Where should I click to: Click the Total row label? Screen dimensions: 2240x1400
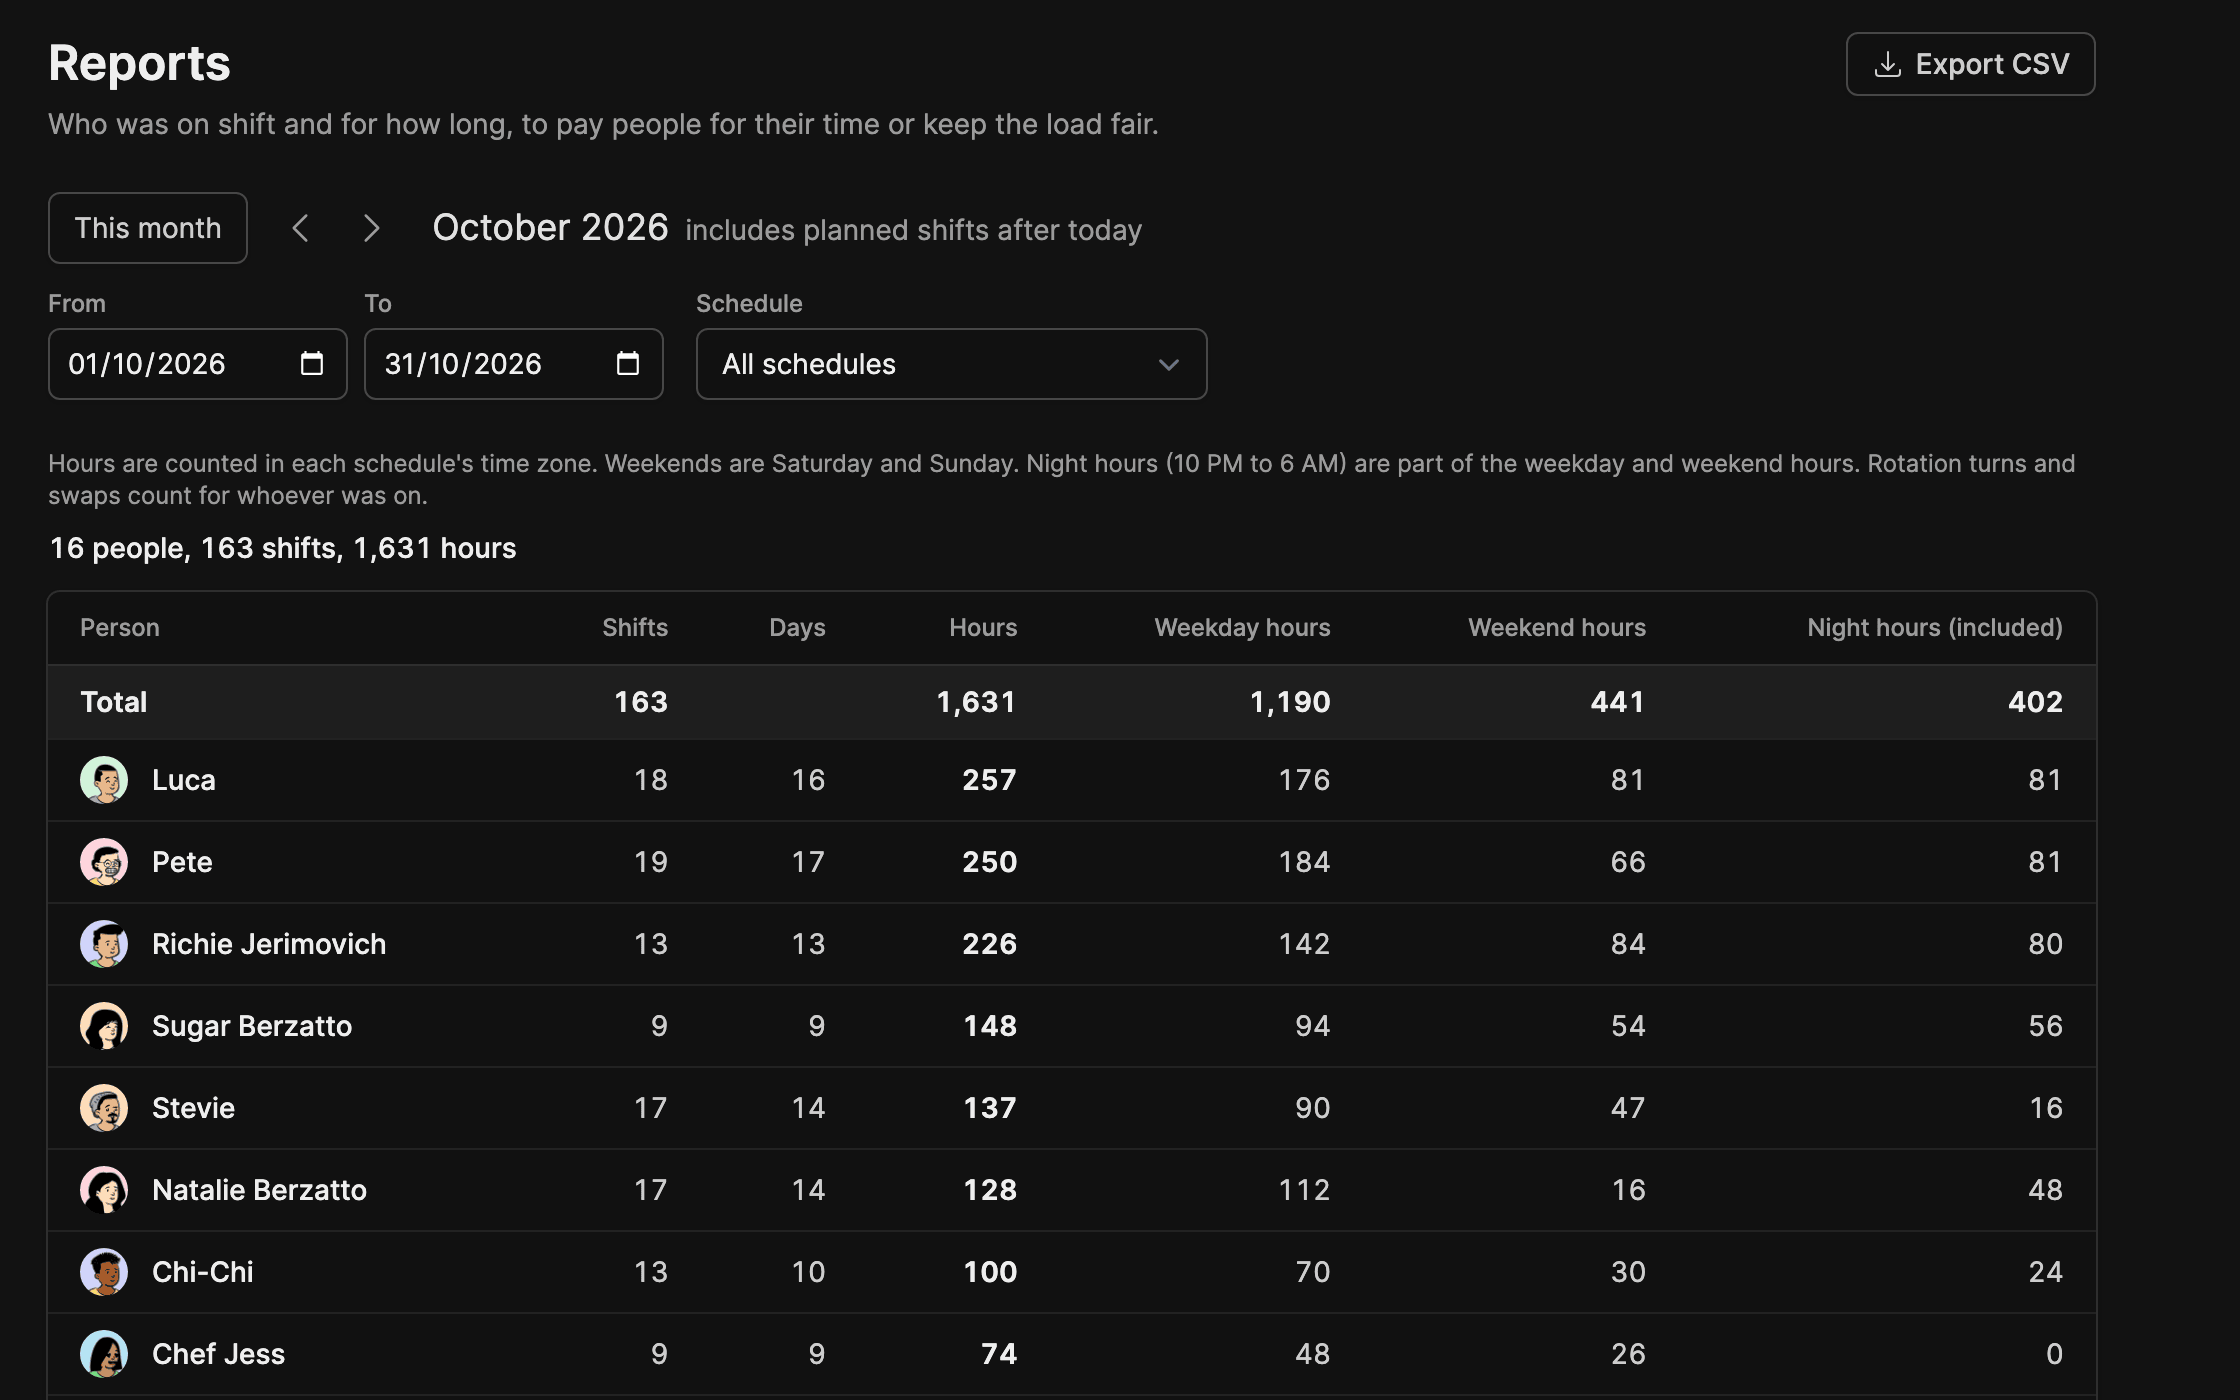tap(114, 702)
